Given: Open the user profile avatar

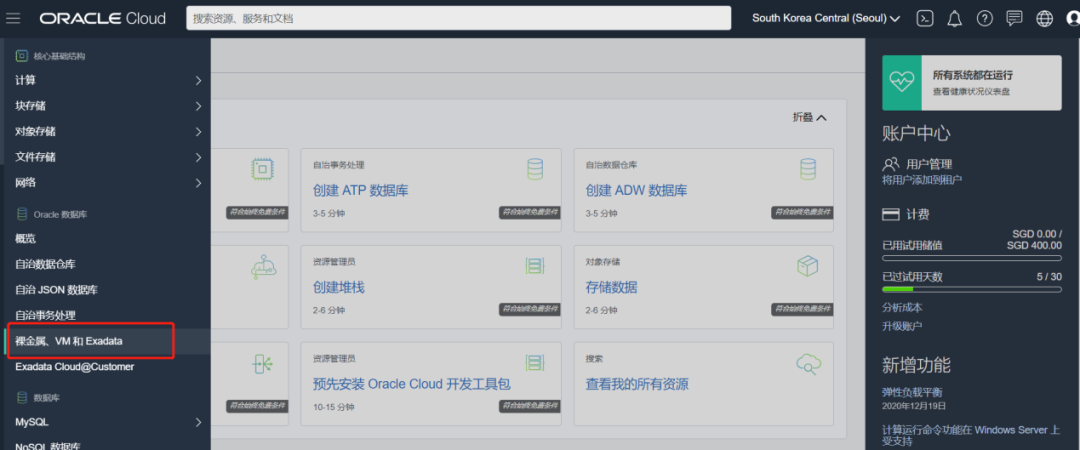Looking at the screenshot, I should click(x=1072, y=19).
